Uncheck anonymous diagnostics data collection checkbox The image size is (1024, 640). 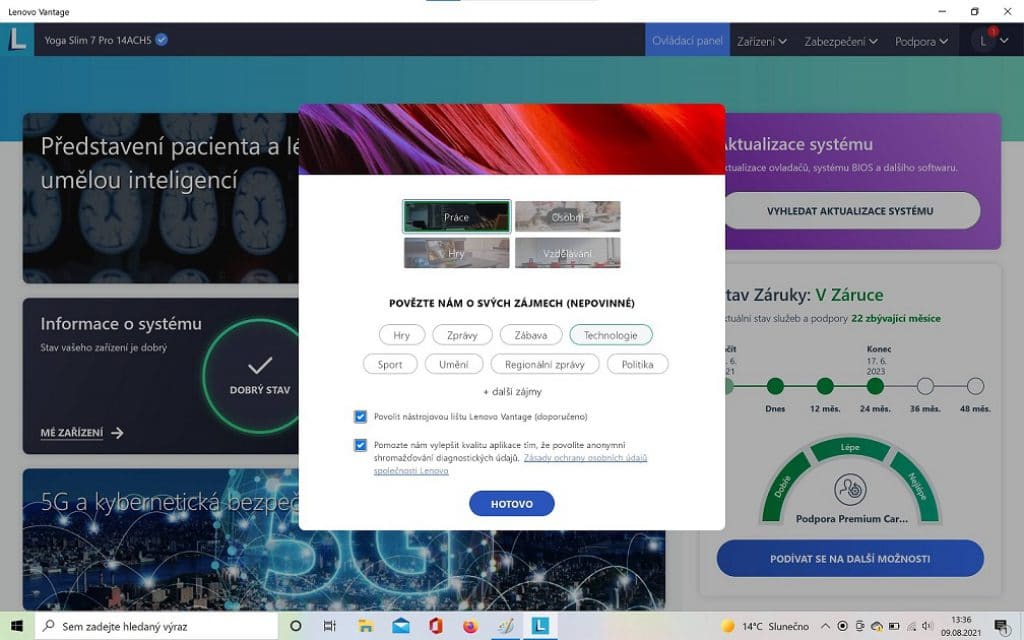[x=360, y=445]
